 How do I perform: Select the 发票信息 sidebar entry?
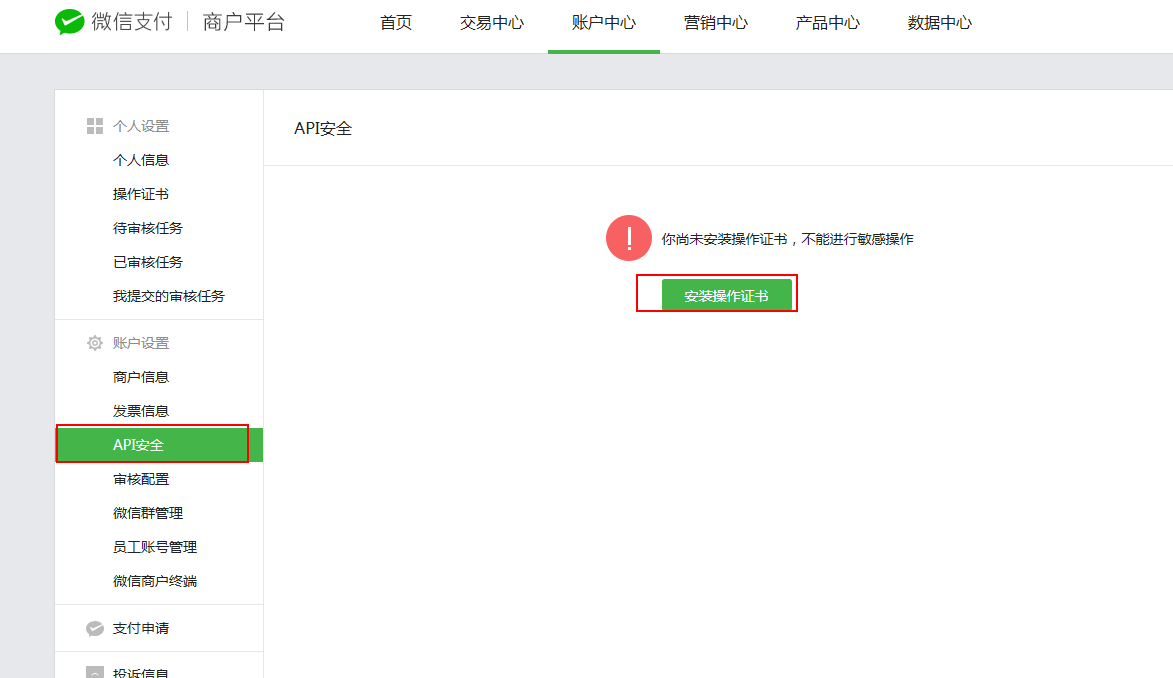tap(141, 411)
